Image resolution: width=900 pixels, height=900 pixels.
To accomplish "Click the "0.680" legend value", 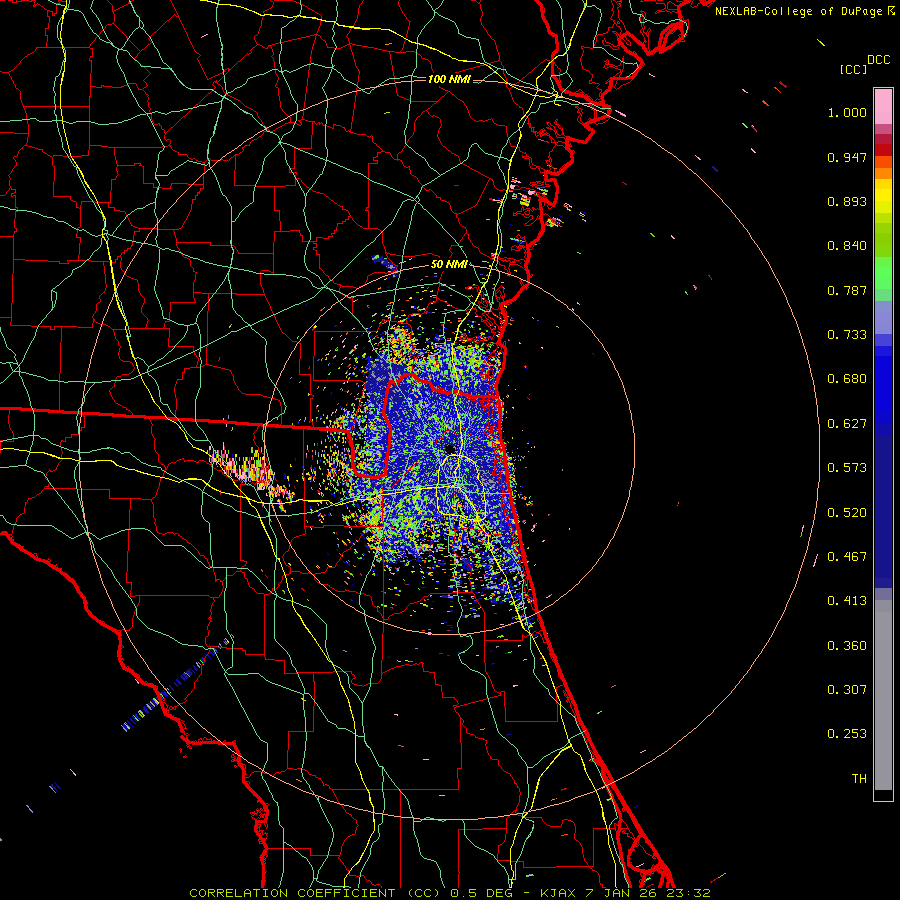I will tap(847, 379).
